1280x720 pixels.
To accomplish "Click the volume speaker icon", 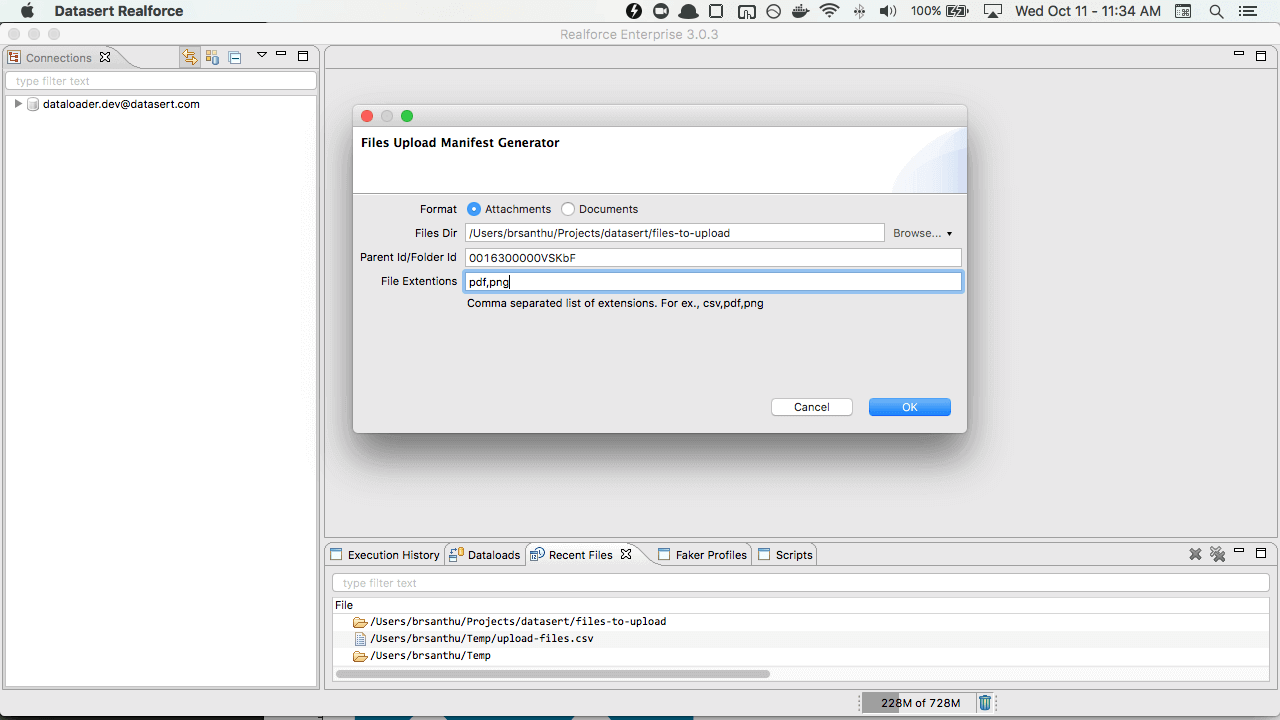I will (x=888, y=11).
